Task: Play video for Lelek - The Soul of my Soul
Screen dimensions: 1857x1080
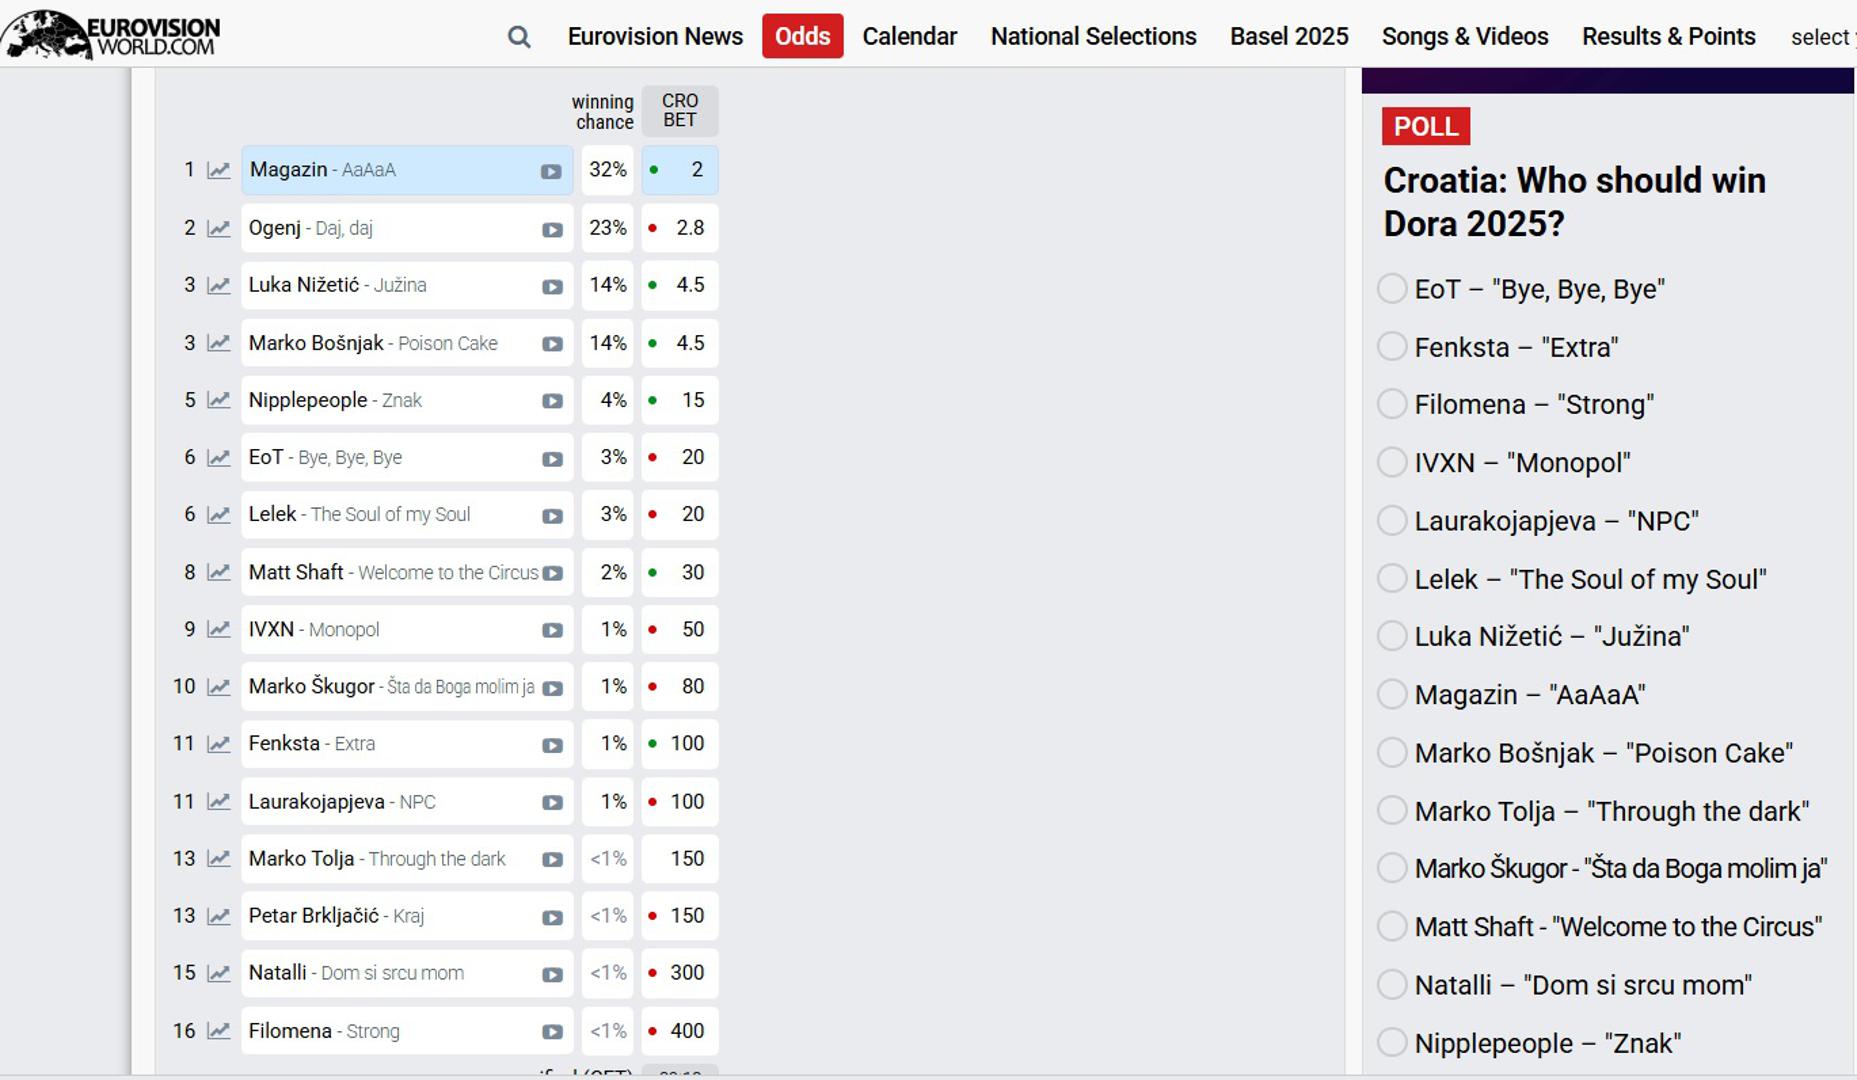Action: (x=552, y=516)
